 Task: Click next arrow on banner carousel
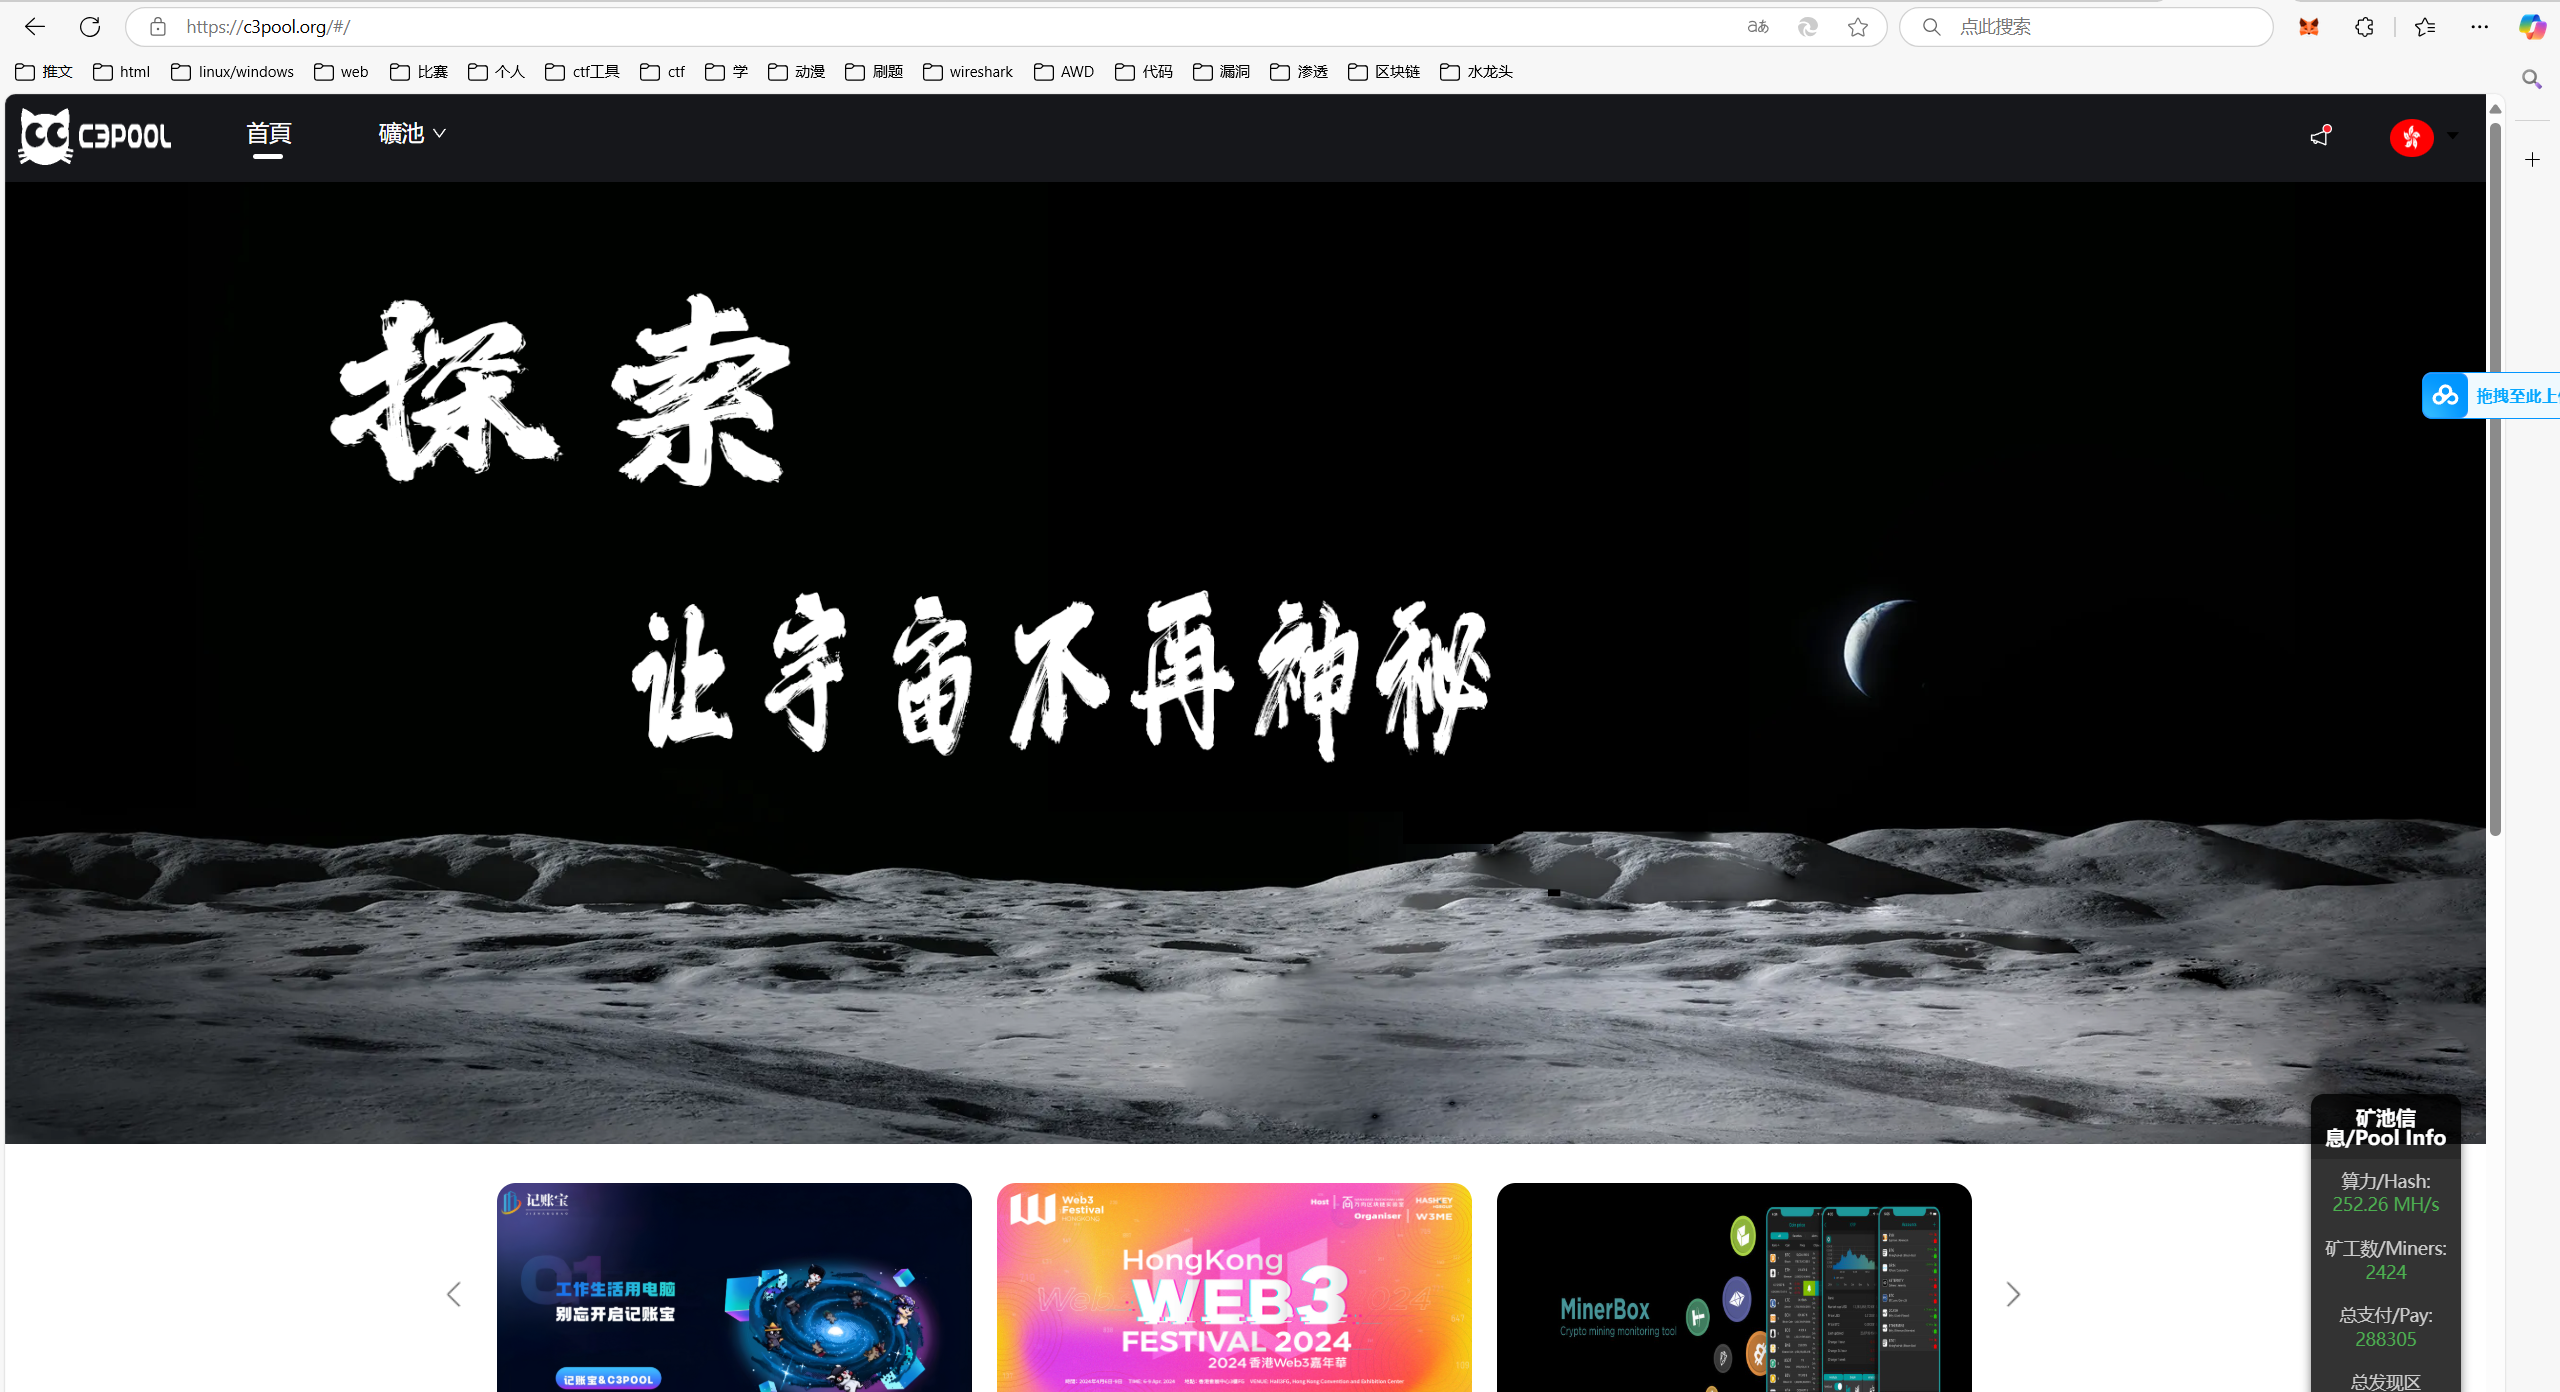(2012, 1294)
